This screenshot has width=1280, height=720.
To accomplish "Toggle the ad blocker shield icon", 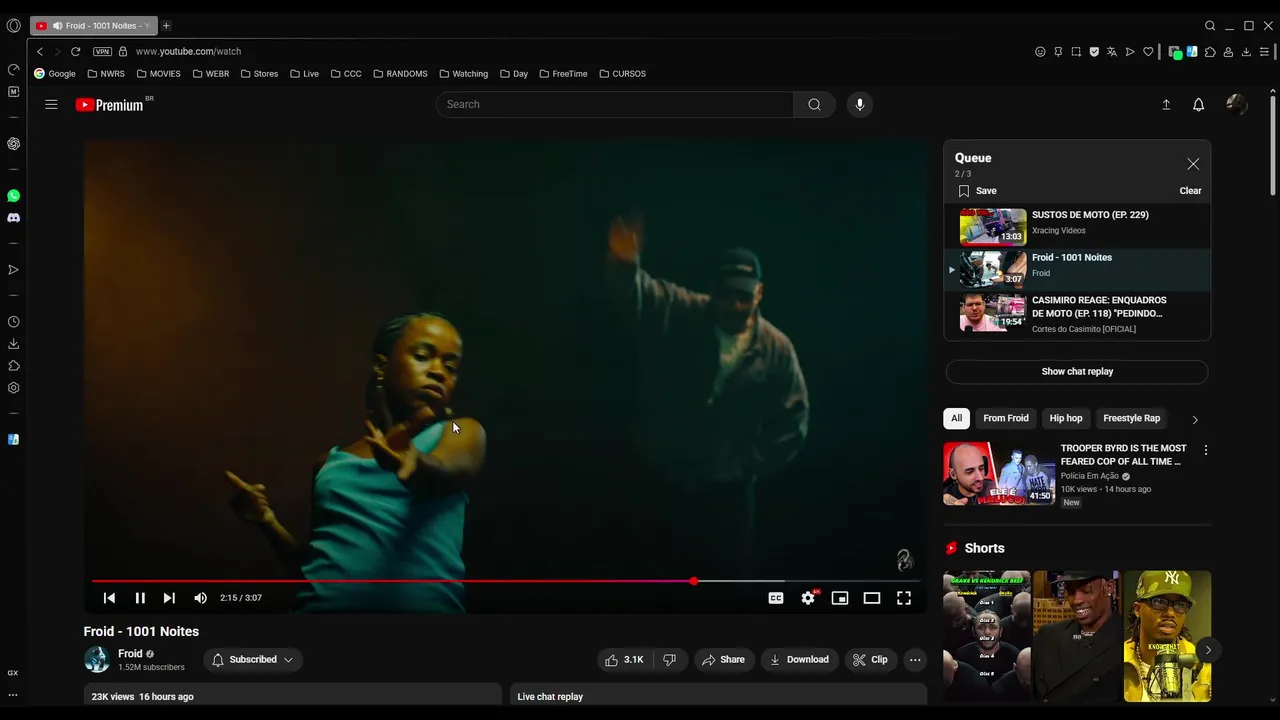I will coord(1094,52).
